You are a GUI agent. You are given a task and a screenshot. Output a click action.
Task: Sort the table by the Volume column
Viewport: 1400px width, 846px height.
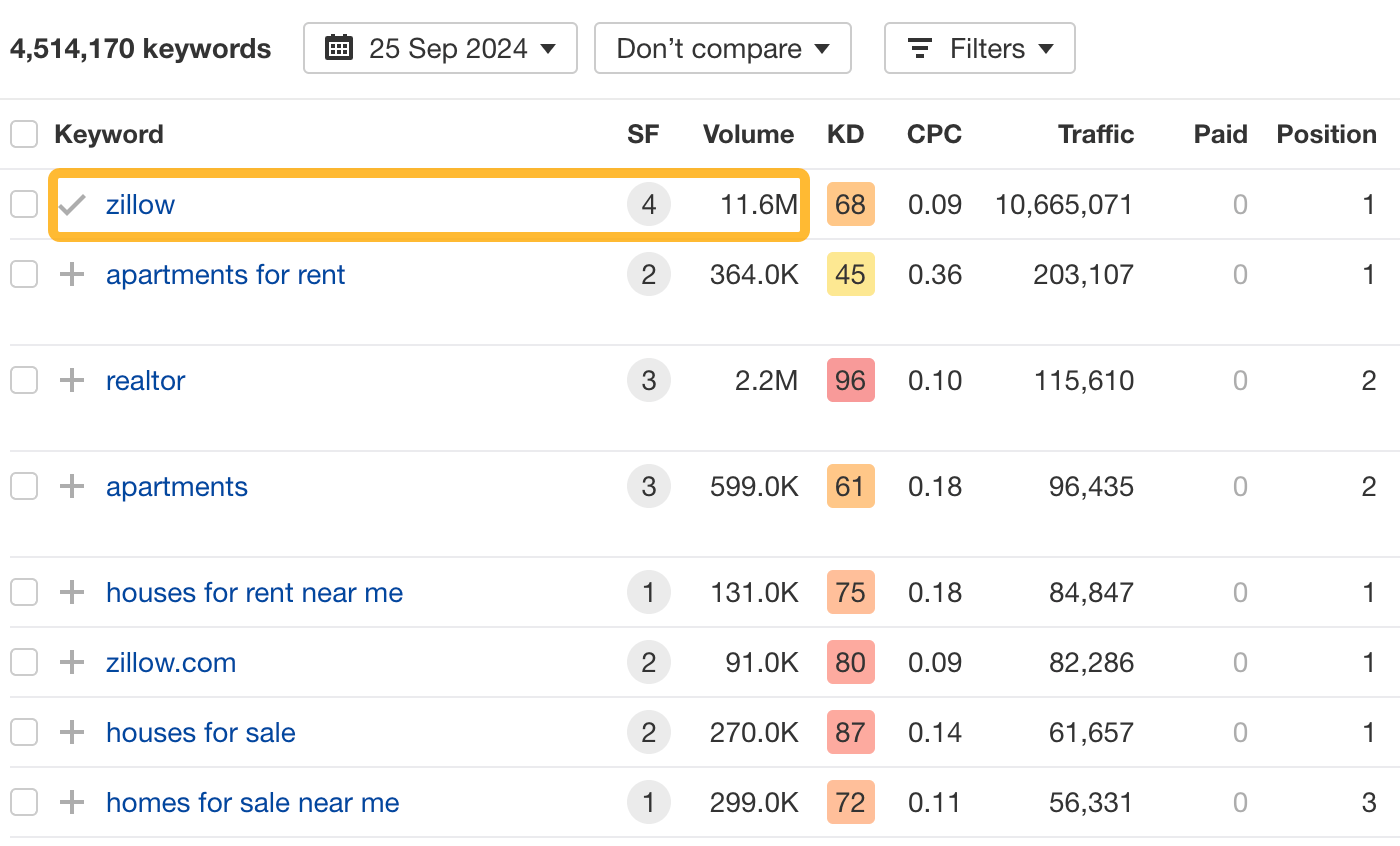(x=748, y=133)
